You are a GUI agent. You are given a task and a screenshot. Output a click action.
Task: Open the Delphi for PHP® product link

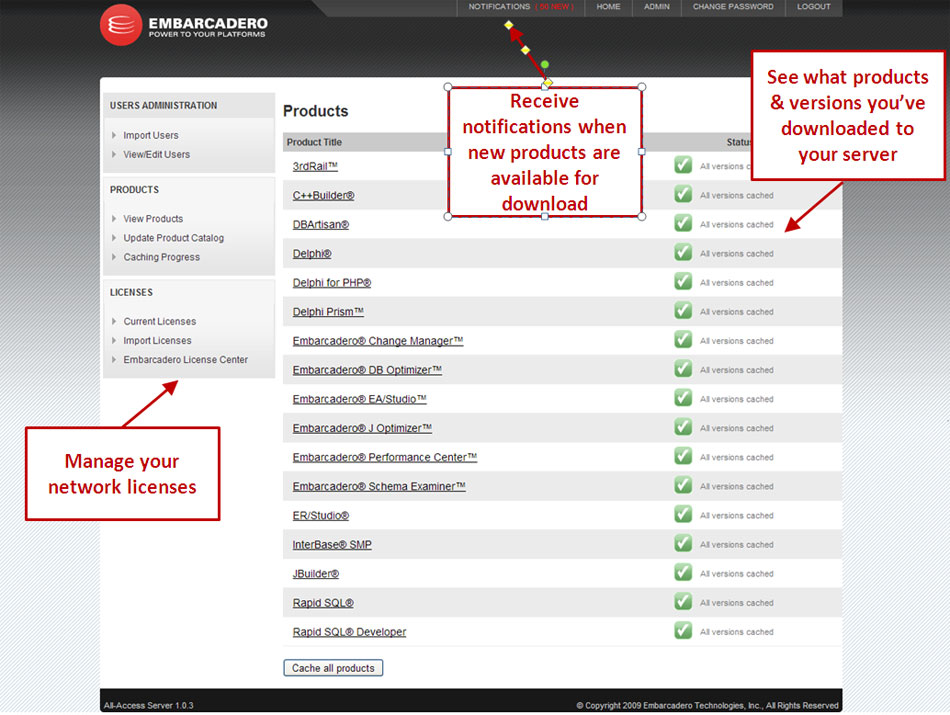coord(331,282)
